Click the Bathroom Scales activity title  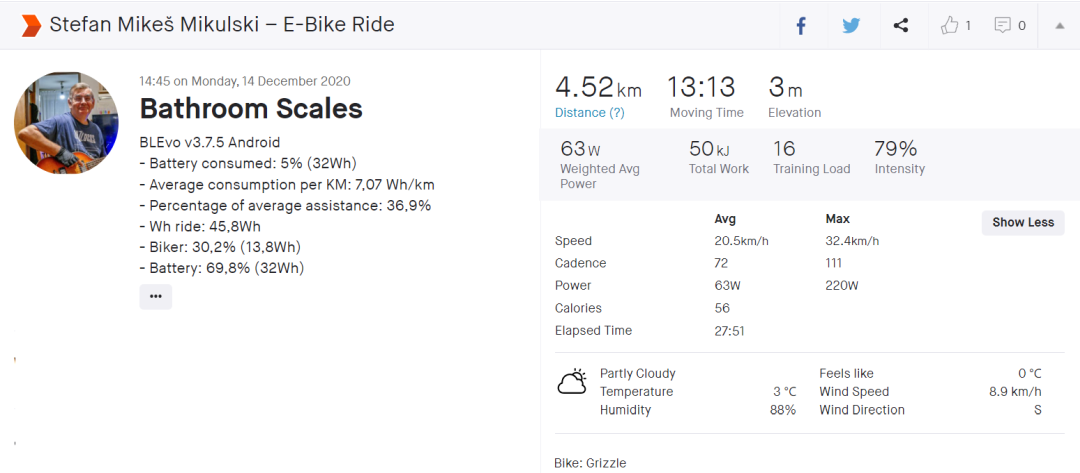point(251,108)
